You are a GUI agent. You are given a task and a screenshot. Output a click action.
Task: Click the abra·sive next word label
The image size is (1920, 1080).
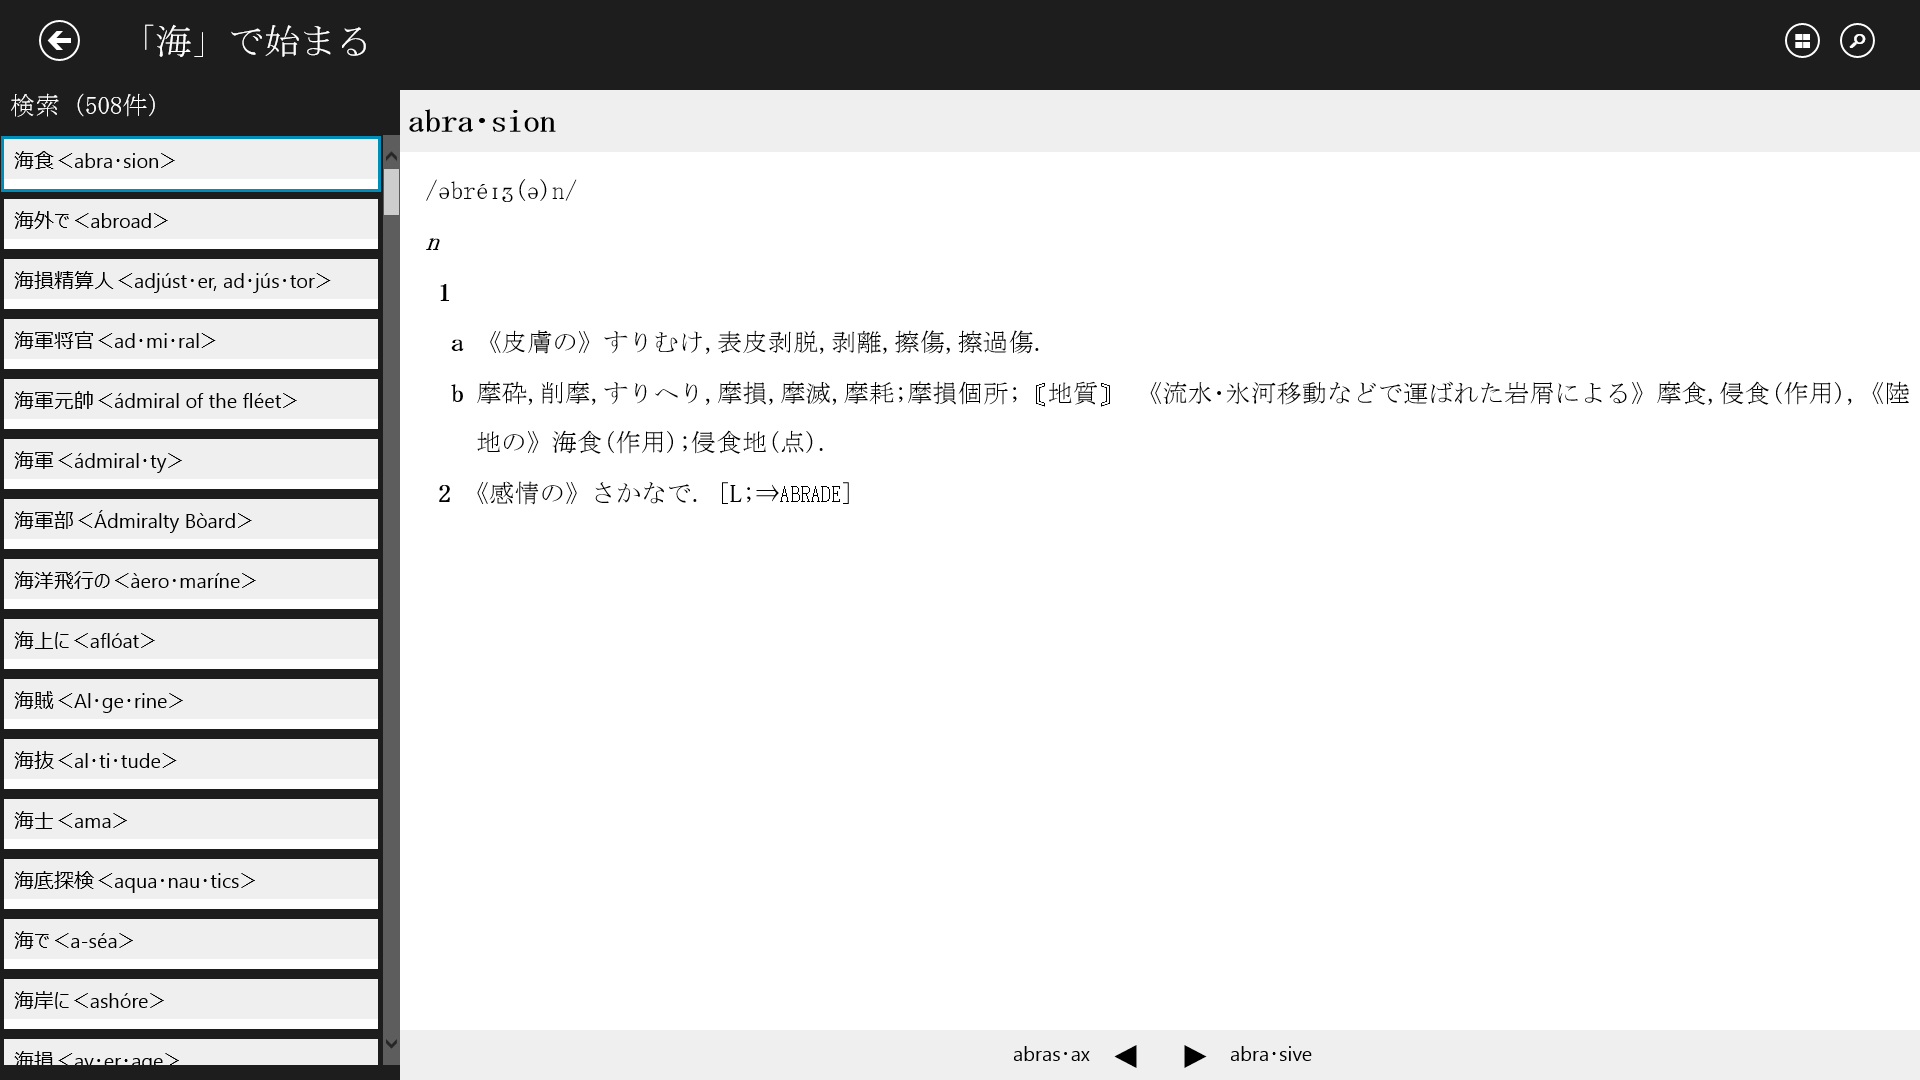1270,1055
